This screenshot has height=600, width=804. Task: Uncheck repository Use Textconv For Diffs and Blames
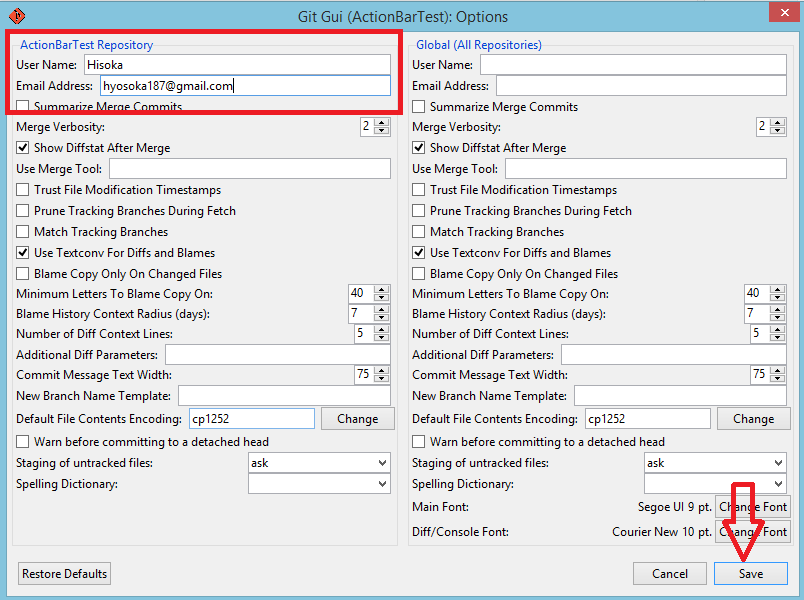[x=23, y=253]
